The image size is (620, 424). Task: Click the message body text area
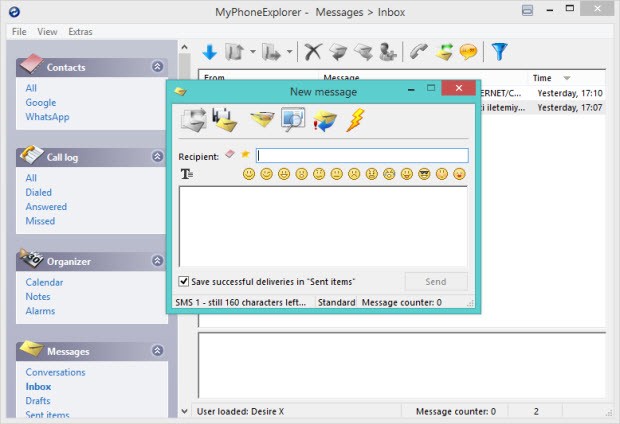323,227
